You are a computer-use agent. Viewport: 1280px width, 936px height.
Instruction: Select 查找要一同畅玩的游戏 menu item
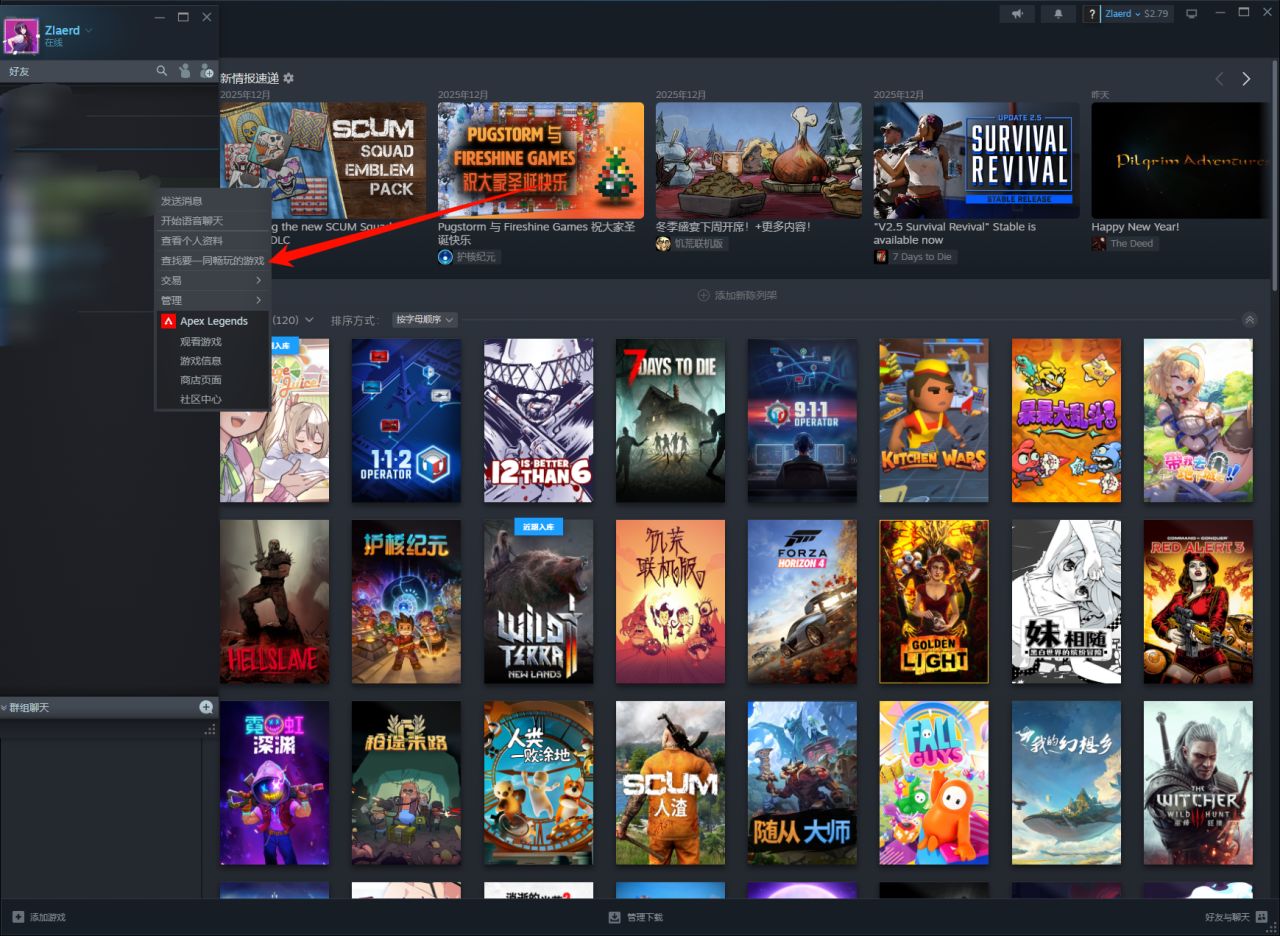point(213,261)
